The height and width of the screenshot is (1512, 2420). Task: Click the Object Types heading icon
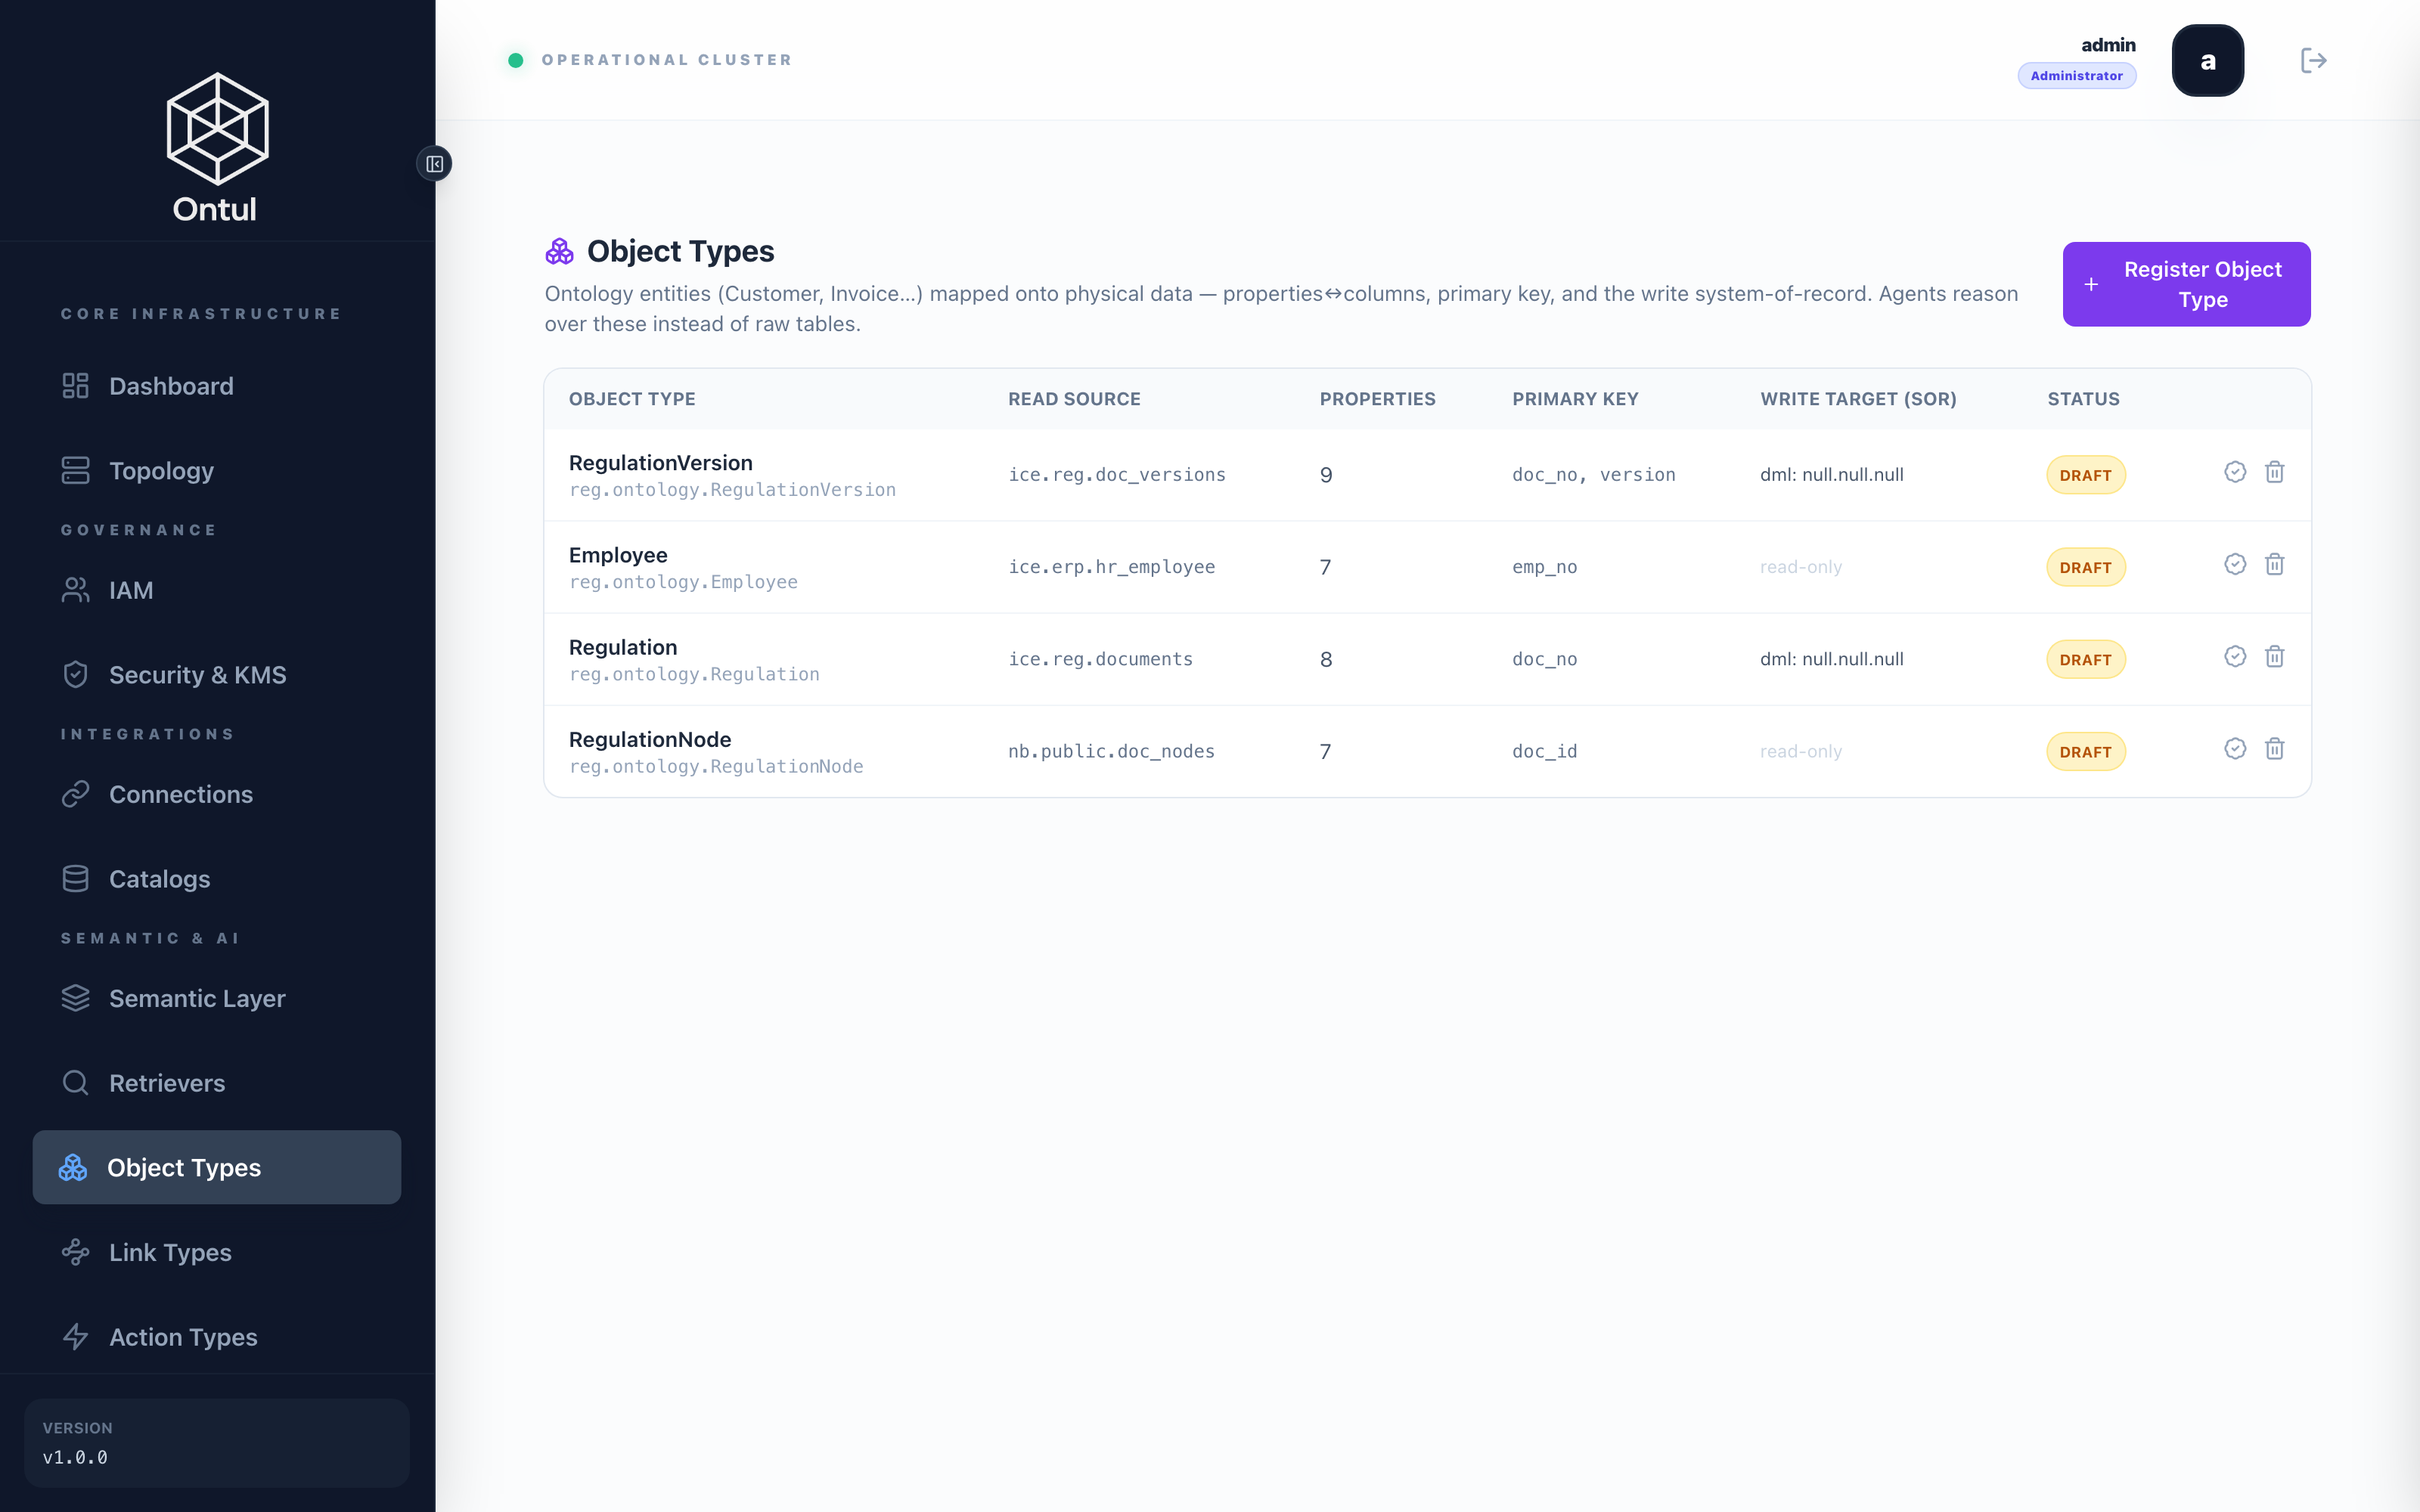tap(559, 251)
